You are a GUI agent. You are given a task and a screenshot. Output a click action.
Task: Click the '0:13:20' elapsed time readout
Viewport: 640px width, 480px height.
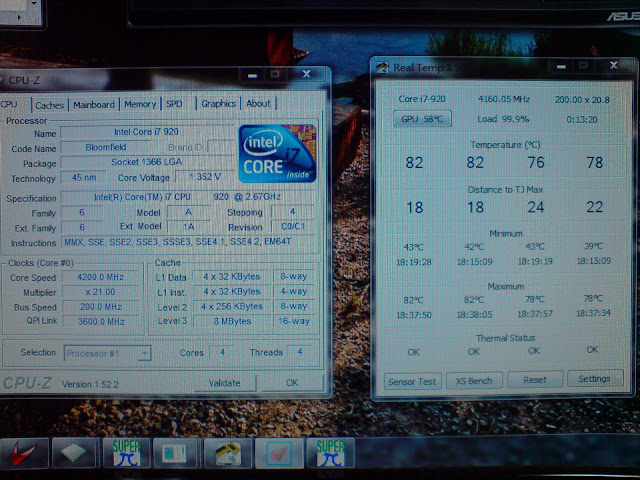582,120
